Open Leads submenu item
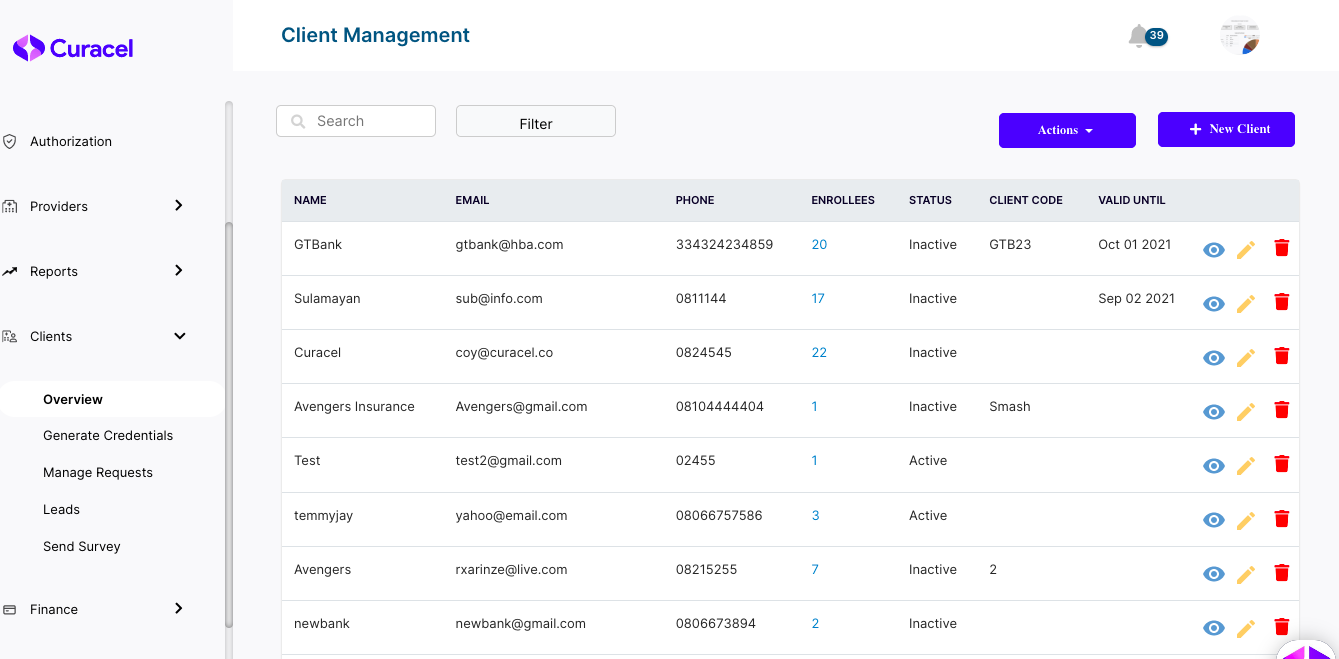The width and height of the screenshot is (1339, 659). 61,509
